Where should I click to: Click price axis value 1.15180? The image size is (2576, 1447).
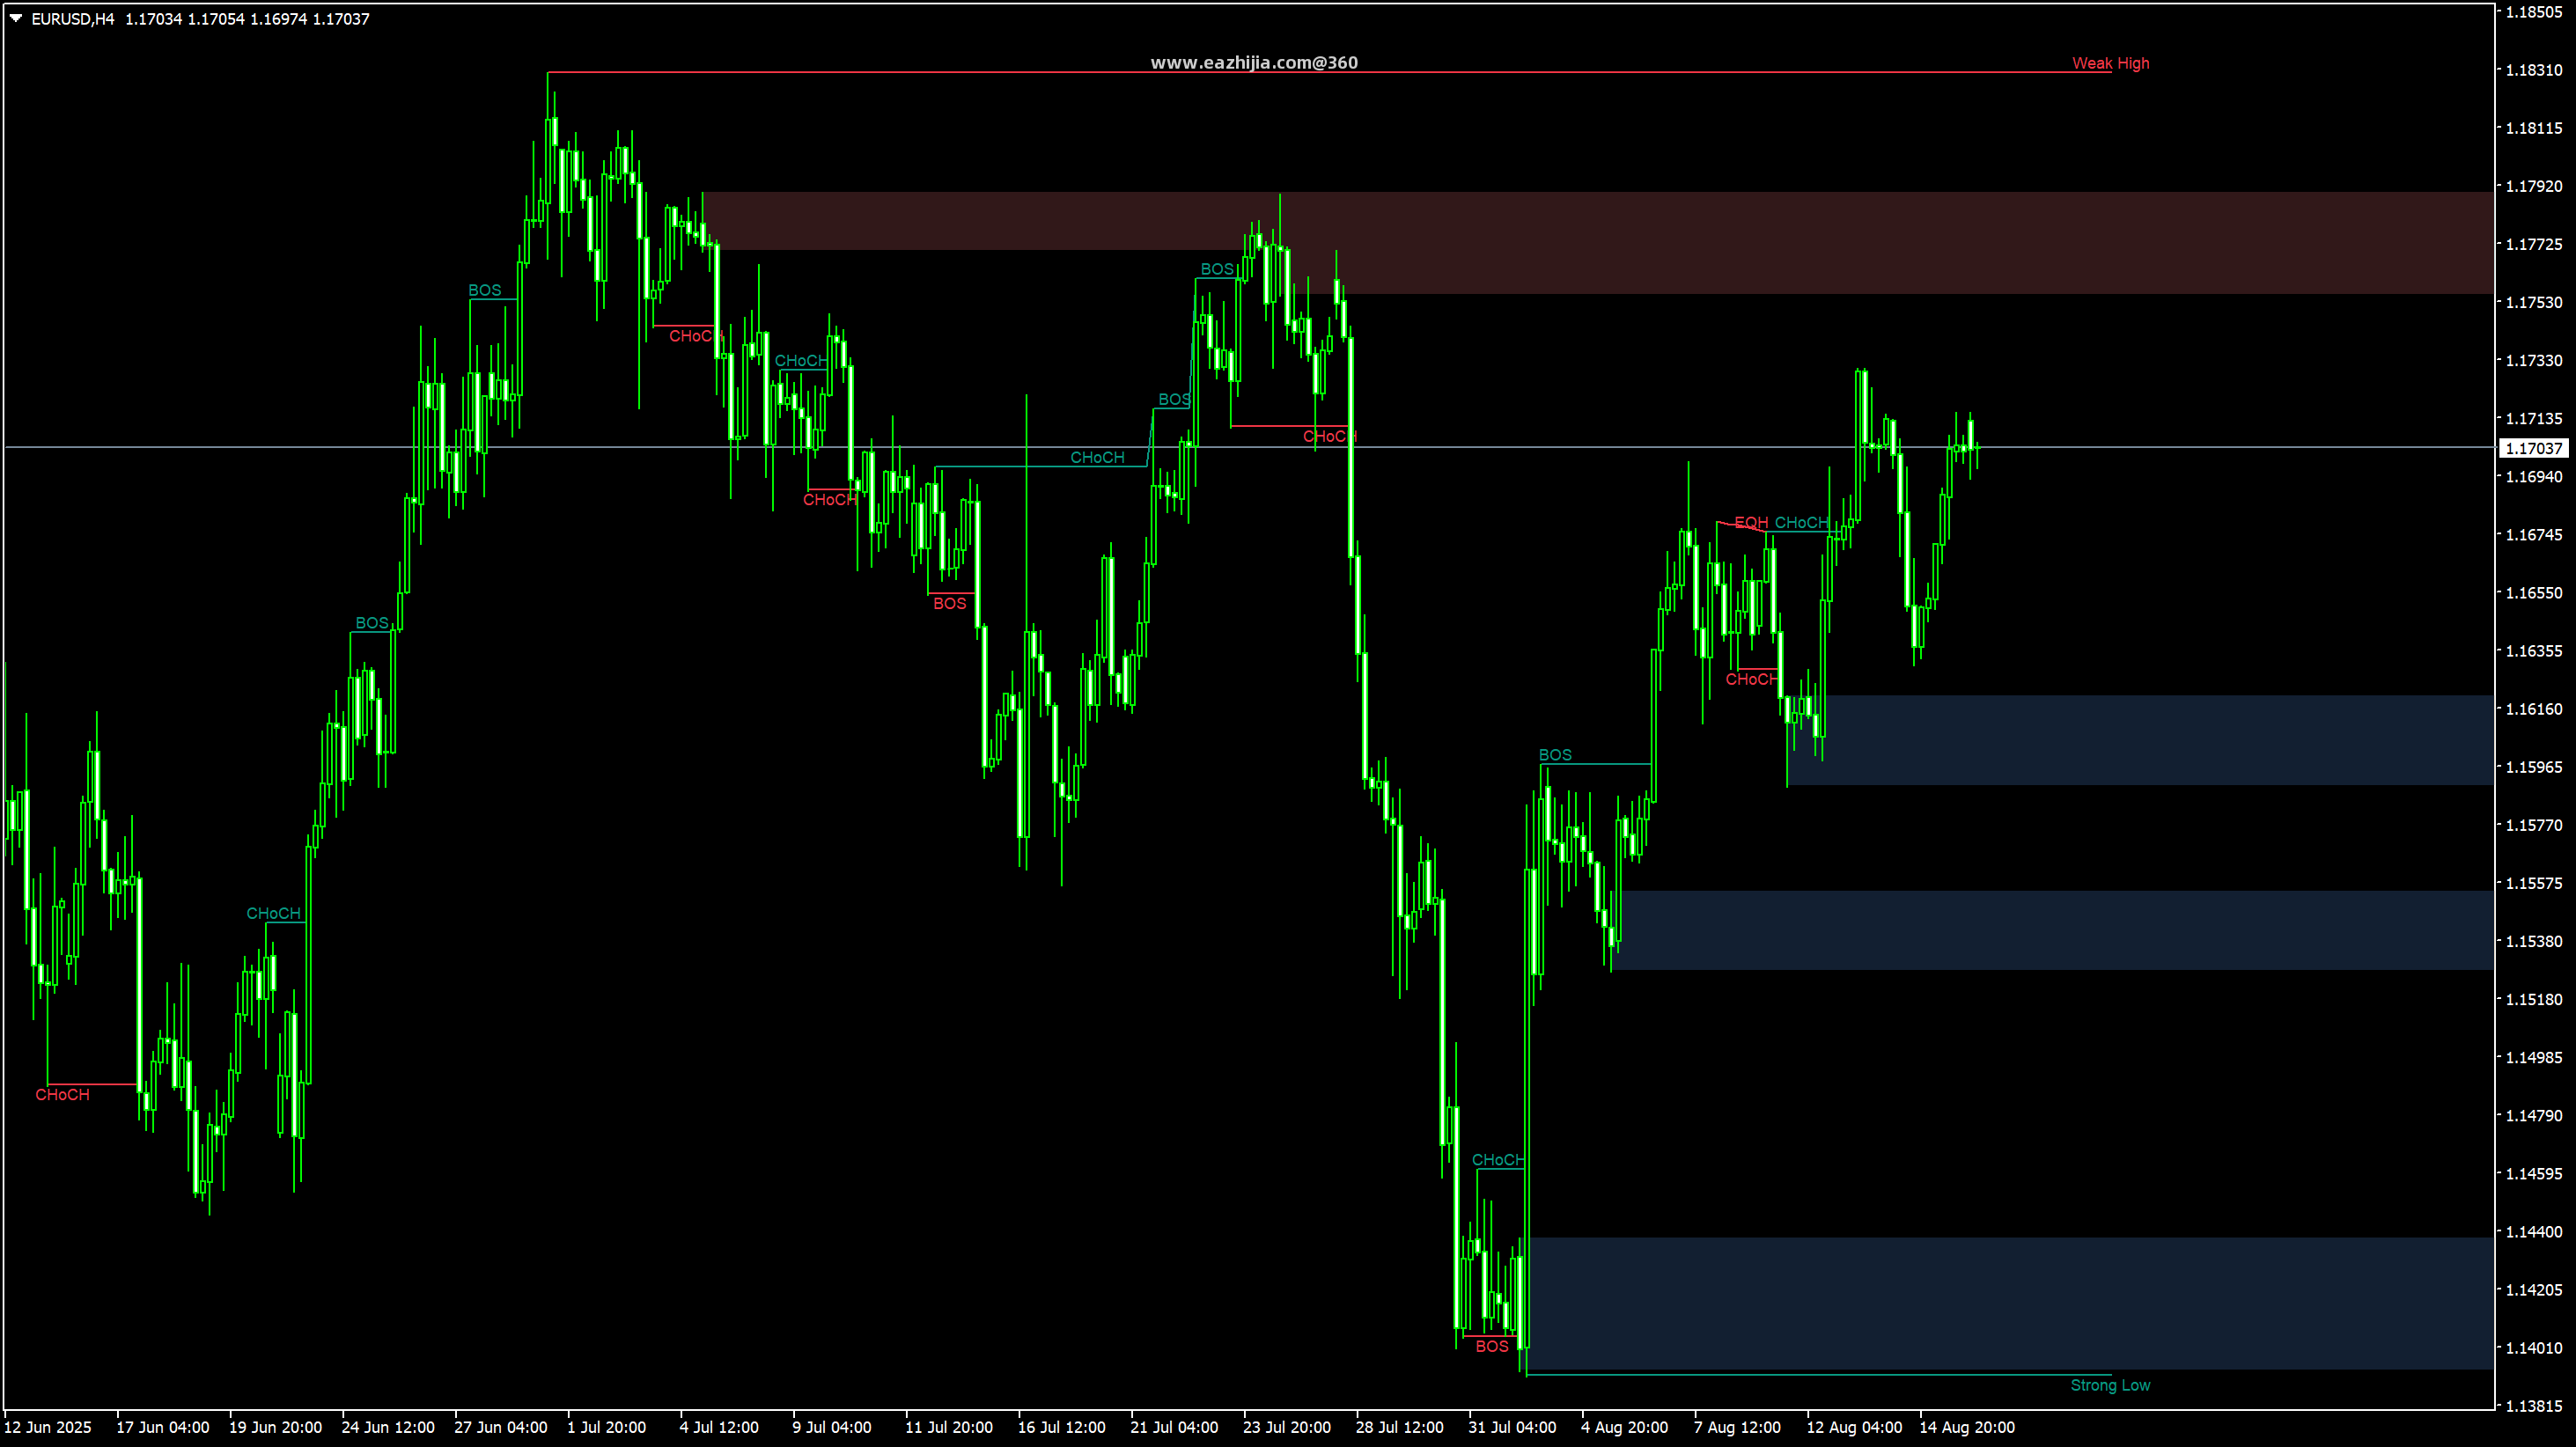(2534, 999)
